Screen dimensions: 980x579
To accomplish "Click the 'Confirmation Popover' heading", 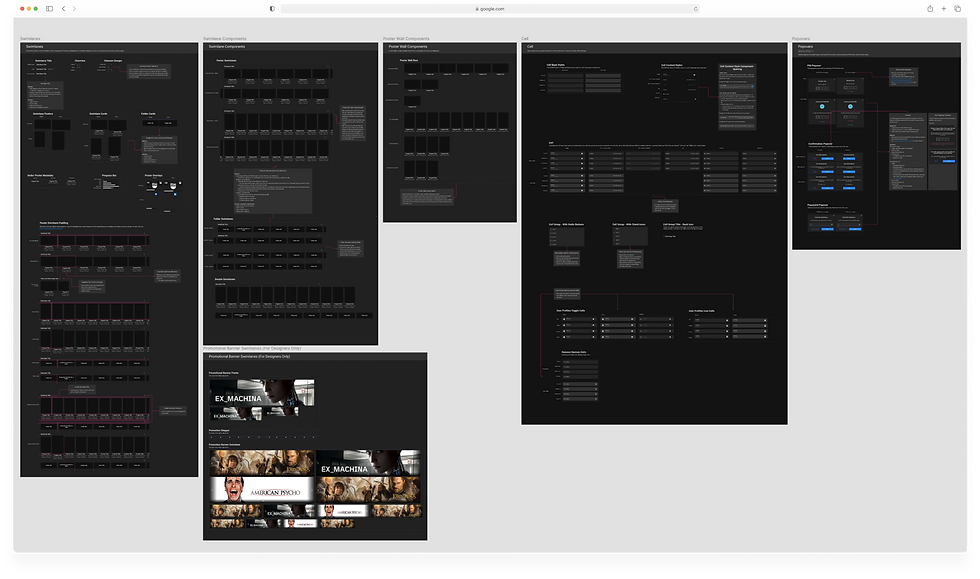I will click(820, 144).
